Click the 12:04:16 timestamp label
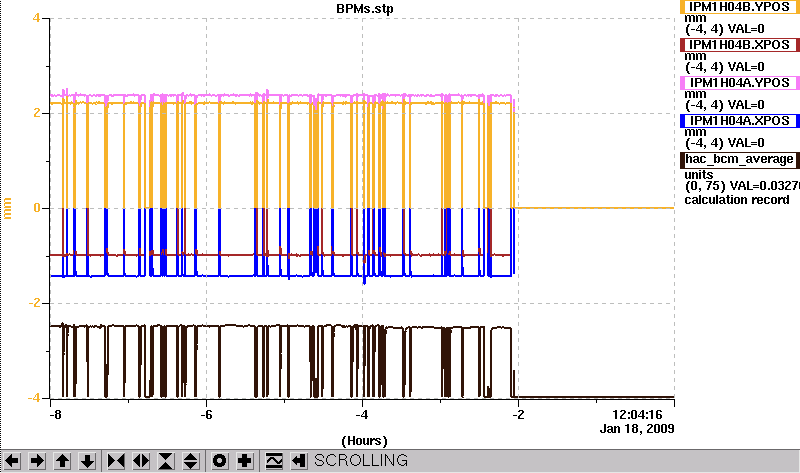Viewport: 800px width, 473px height. click(637, 414)
